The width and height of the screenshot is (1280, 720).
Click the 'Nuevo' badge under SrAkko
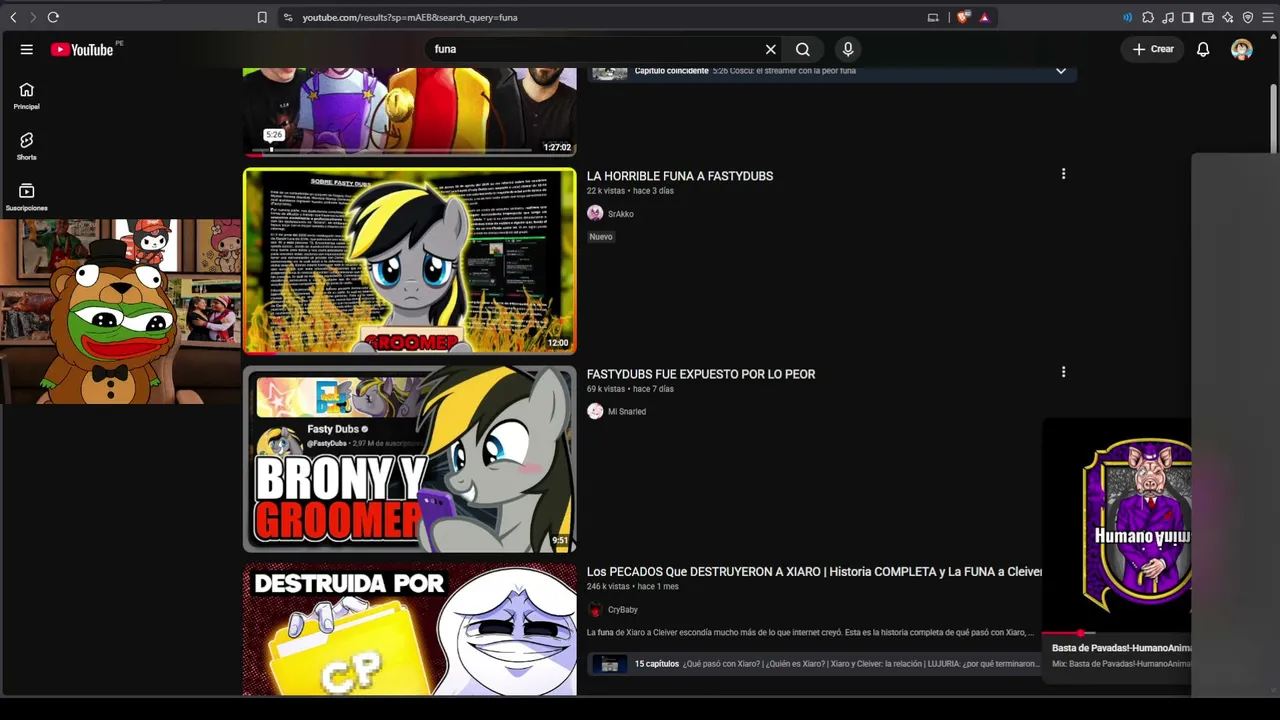[601, 237]
